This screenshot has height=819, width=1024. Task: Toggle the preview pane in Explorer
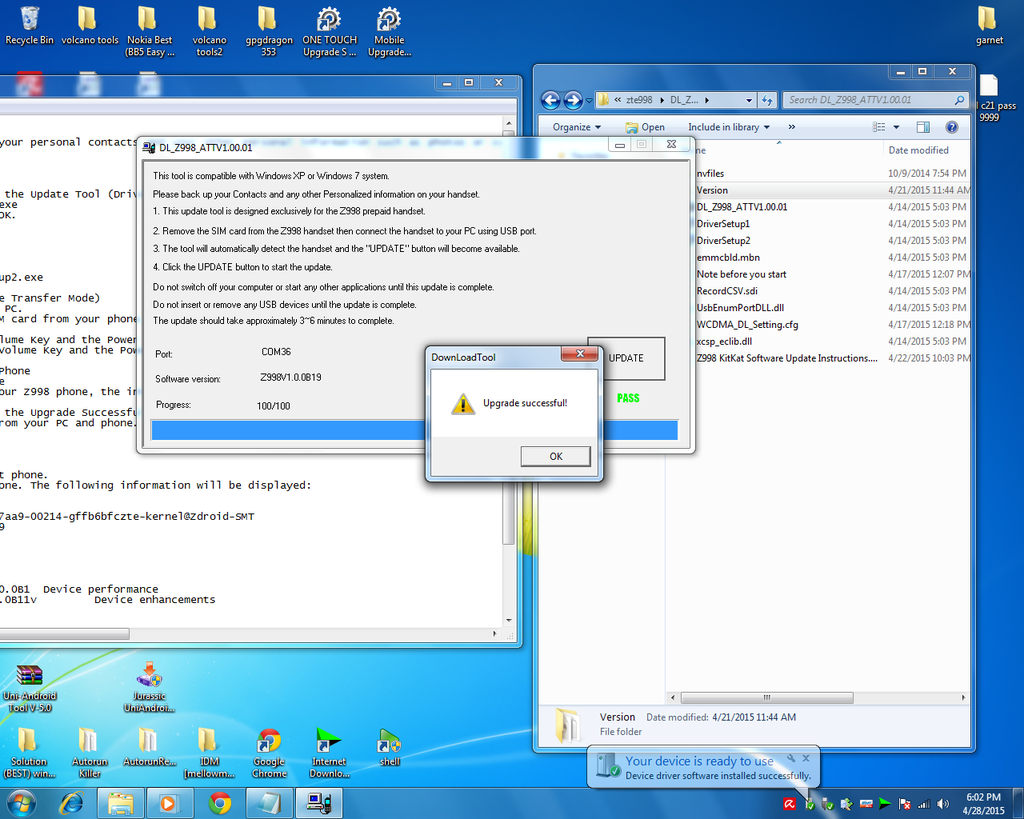pyautogui.click(x=923, y=127)
